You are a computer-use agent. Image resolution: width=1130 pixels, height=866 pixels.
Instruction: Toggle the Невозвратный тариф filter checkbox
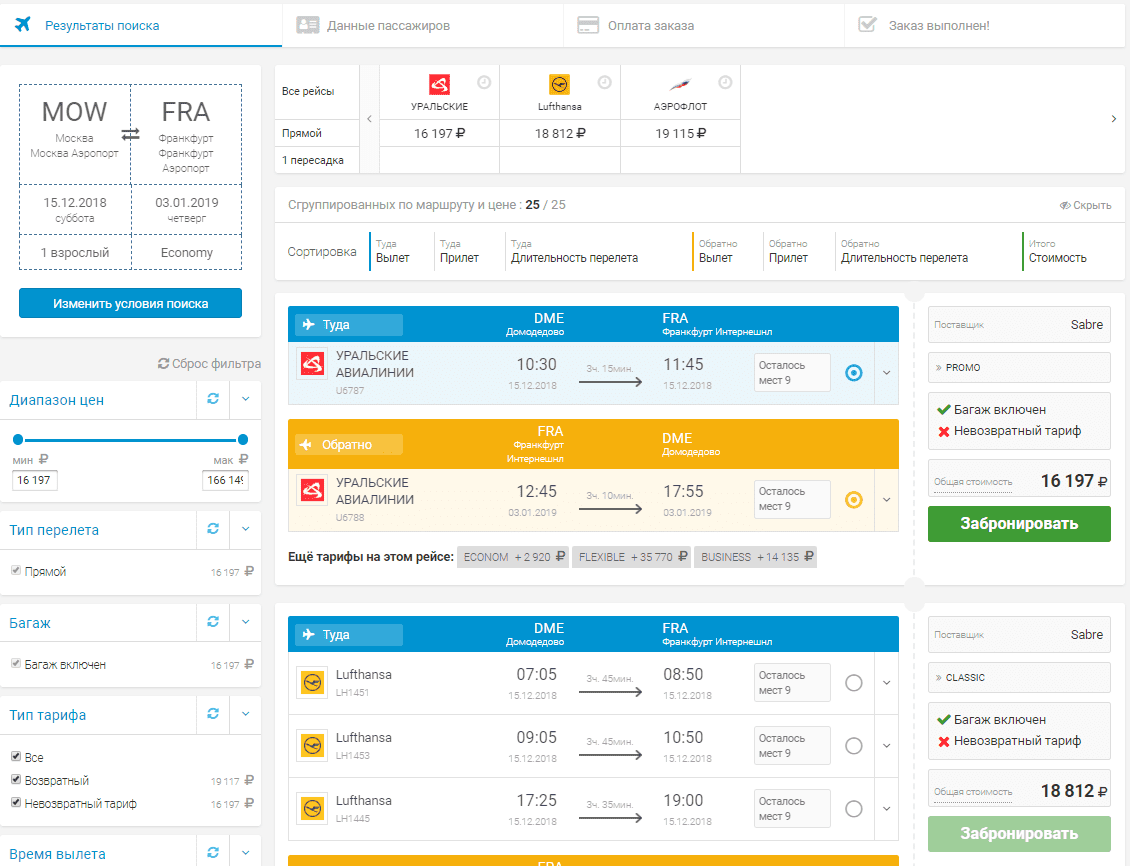coord(16,802)
